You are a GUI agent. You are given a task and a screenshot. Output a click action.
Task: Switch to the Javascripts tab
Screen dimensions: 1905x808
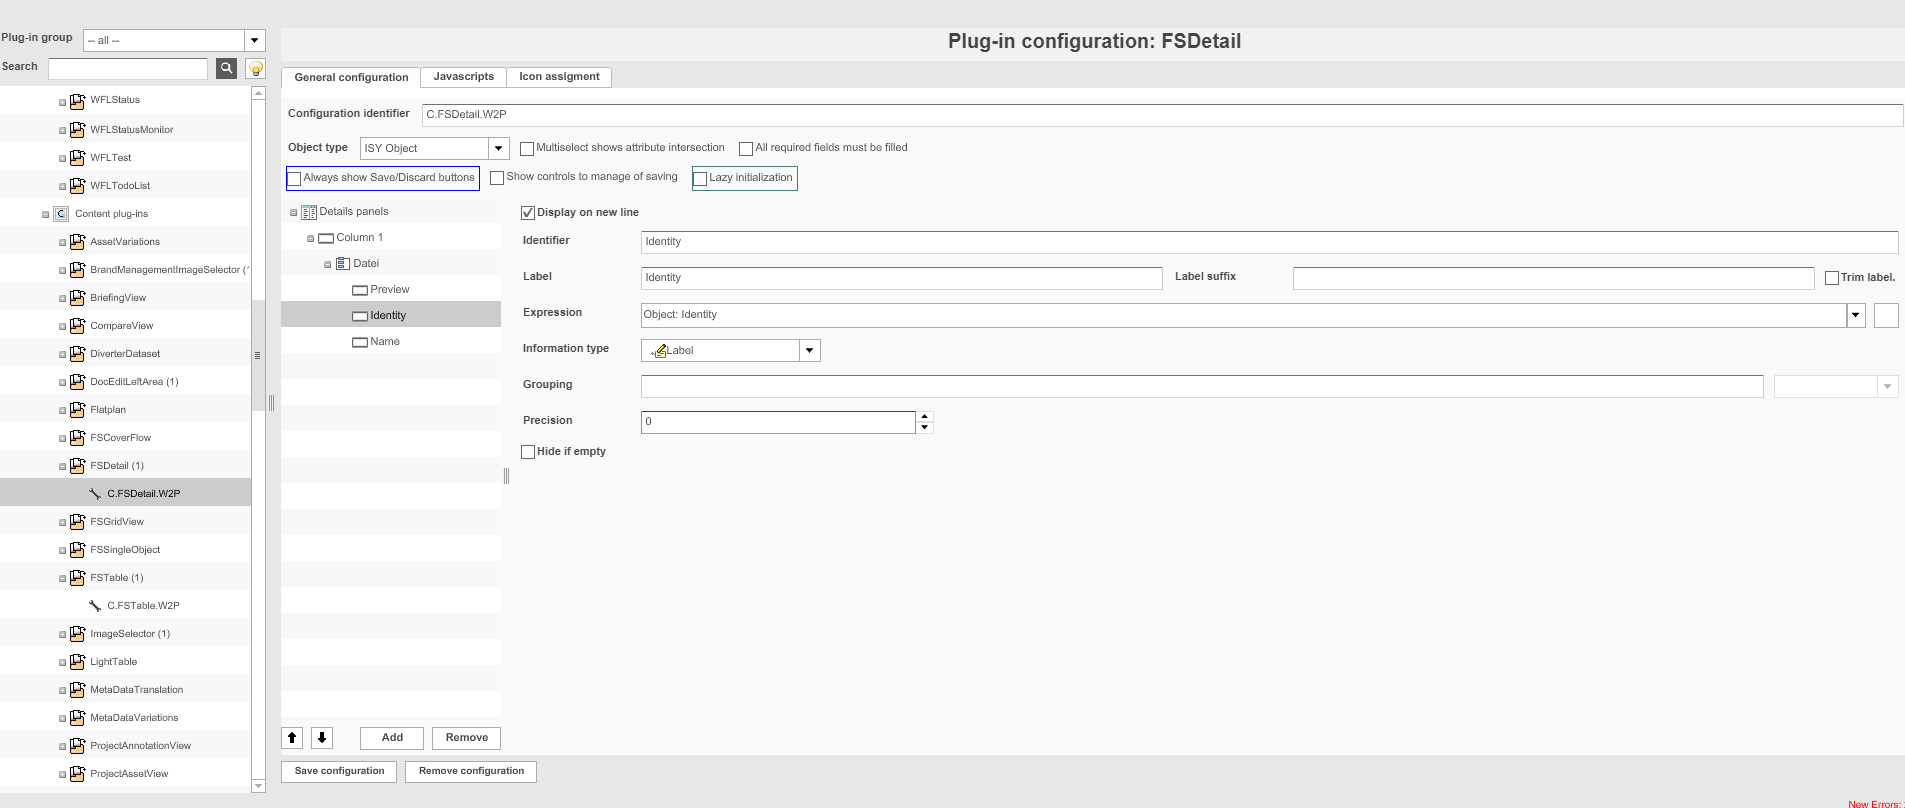463,77
